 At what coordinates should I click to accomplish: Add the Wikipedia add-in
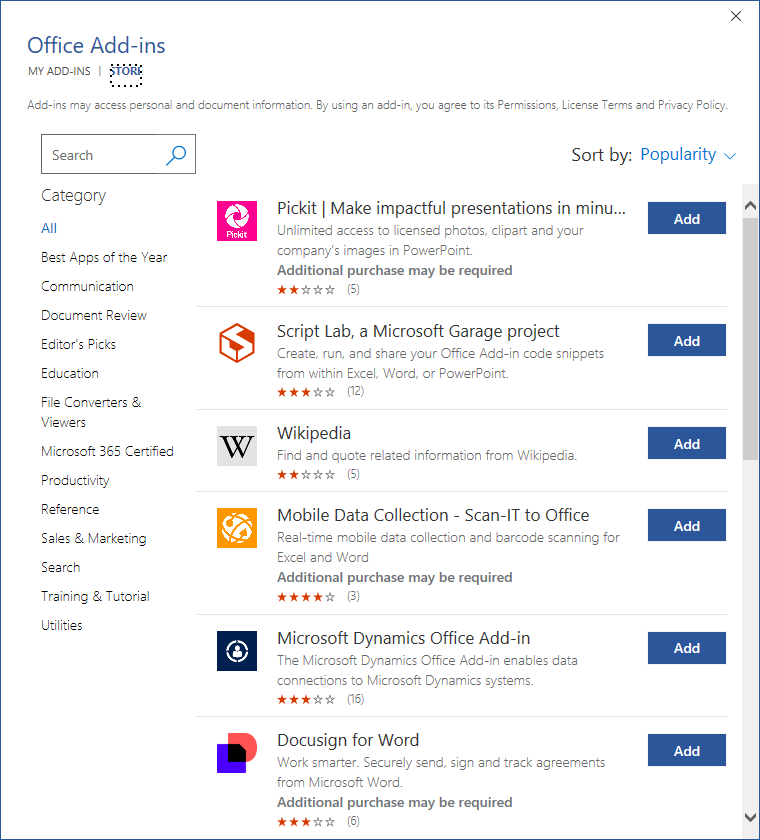pyautogui.click(x=687, y=443)
